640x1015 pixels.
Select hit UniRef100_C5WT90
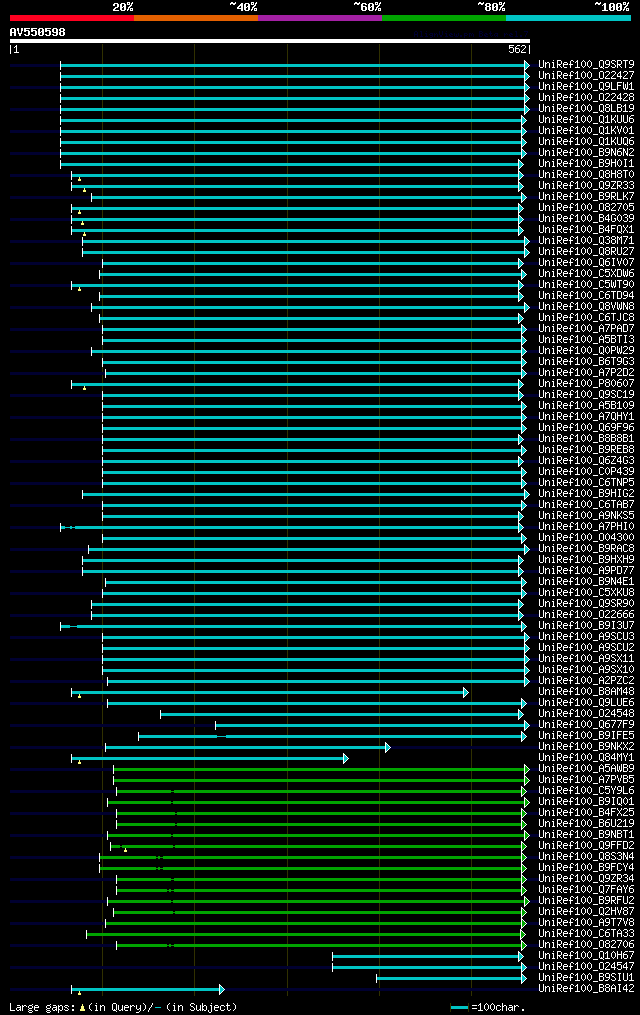coord(586,285)
